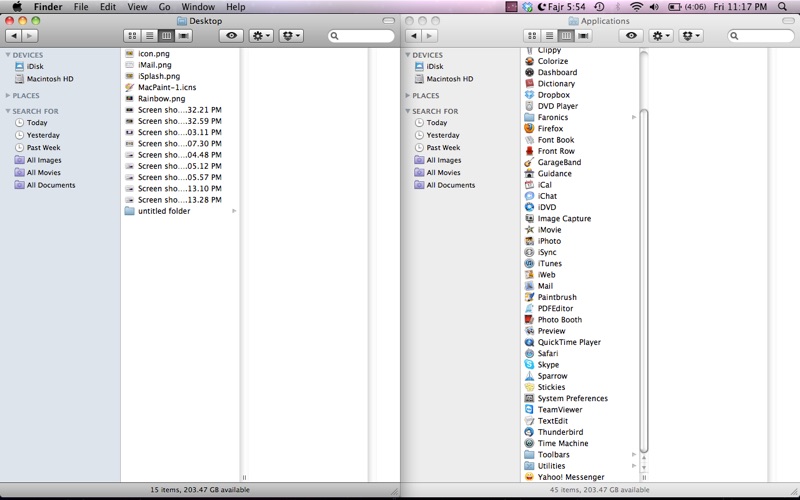Viewport: 800px width, 500px height.
Task: Open the View menu
Action: pyautogui.click(x=137, y=7)
